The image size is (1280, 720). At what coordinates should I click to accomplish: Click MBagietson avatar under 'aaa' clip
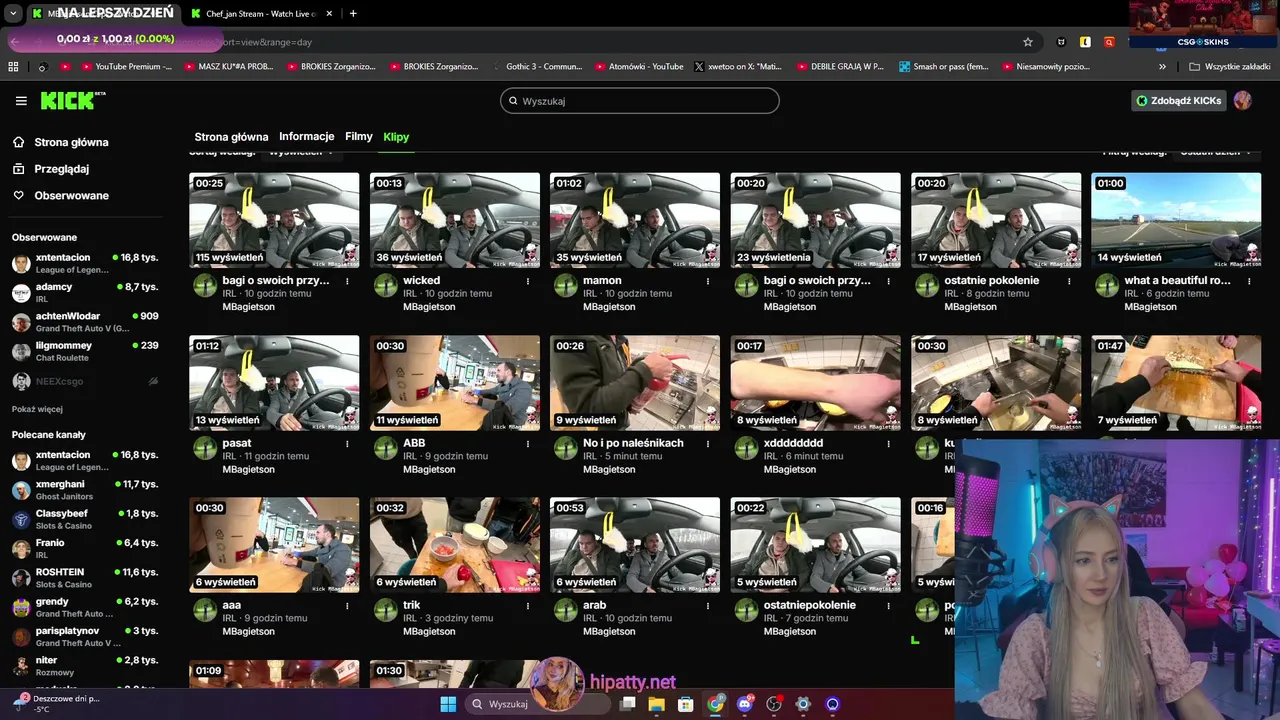click(205, 610)
